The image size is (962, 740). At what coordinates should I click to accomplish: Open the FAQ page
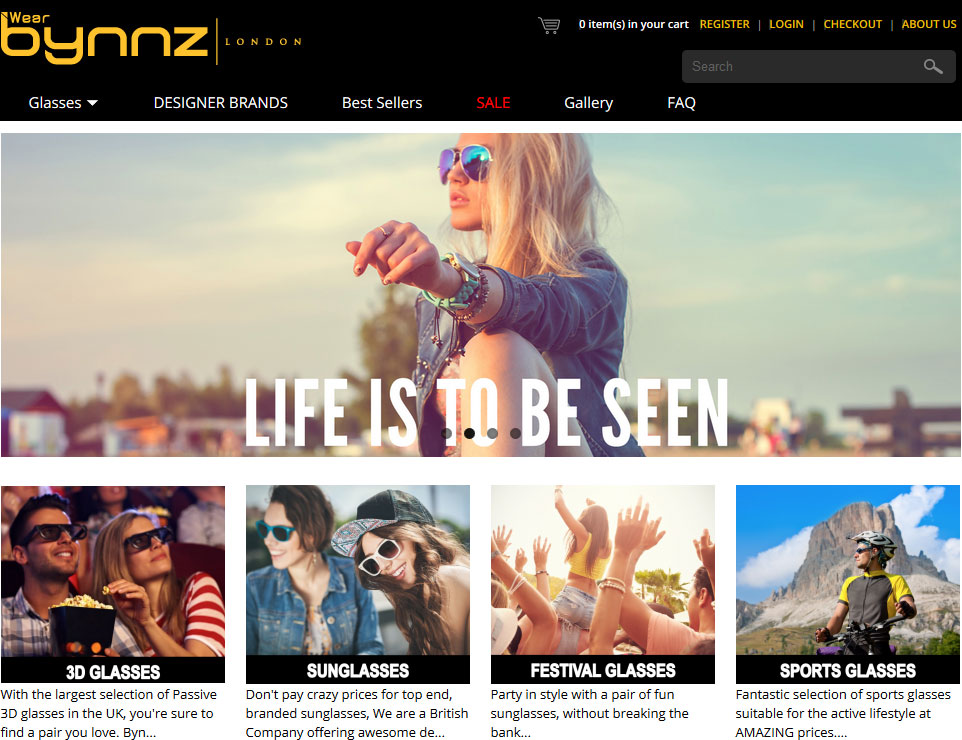click(x=681, y=103)
